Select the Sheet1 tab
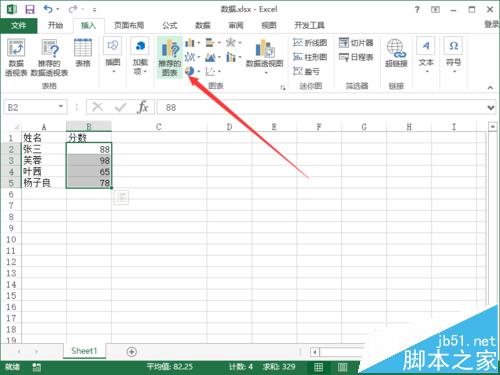The image size is (500, 375). (84, 351)
